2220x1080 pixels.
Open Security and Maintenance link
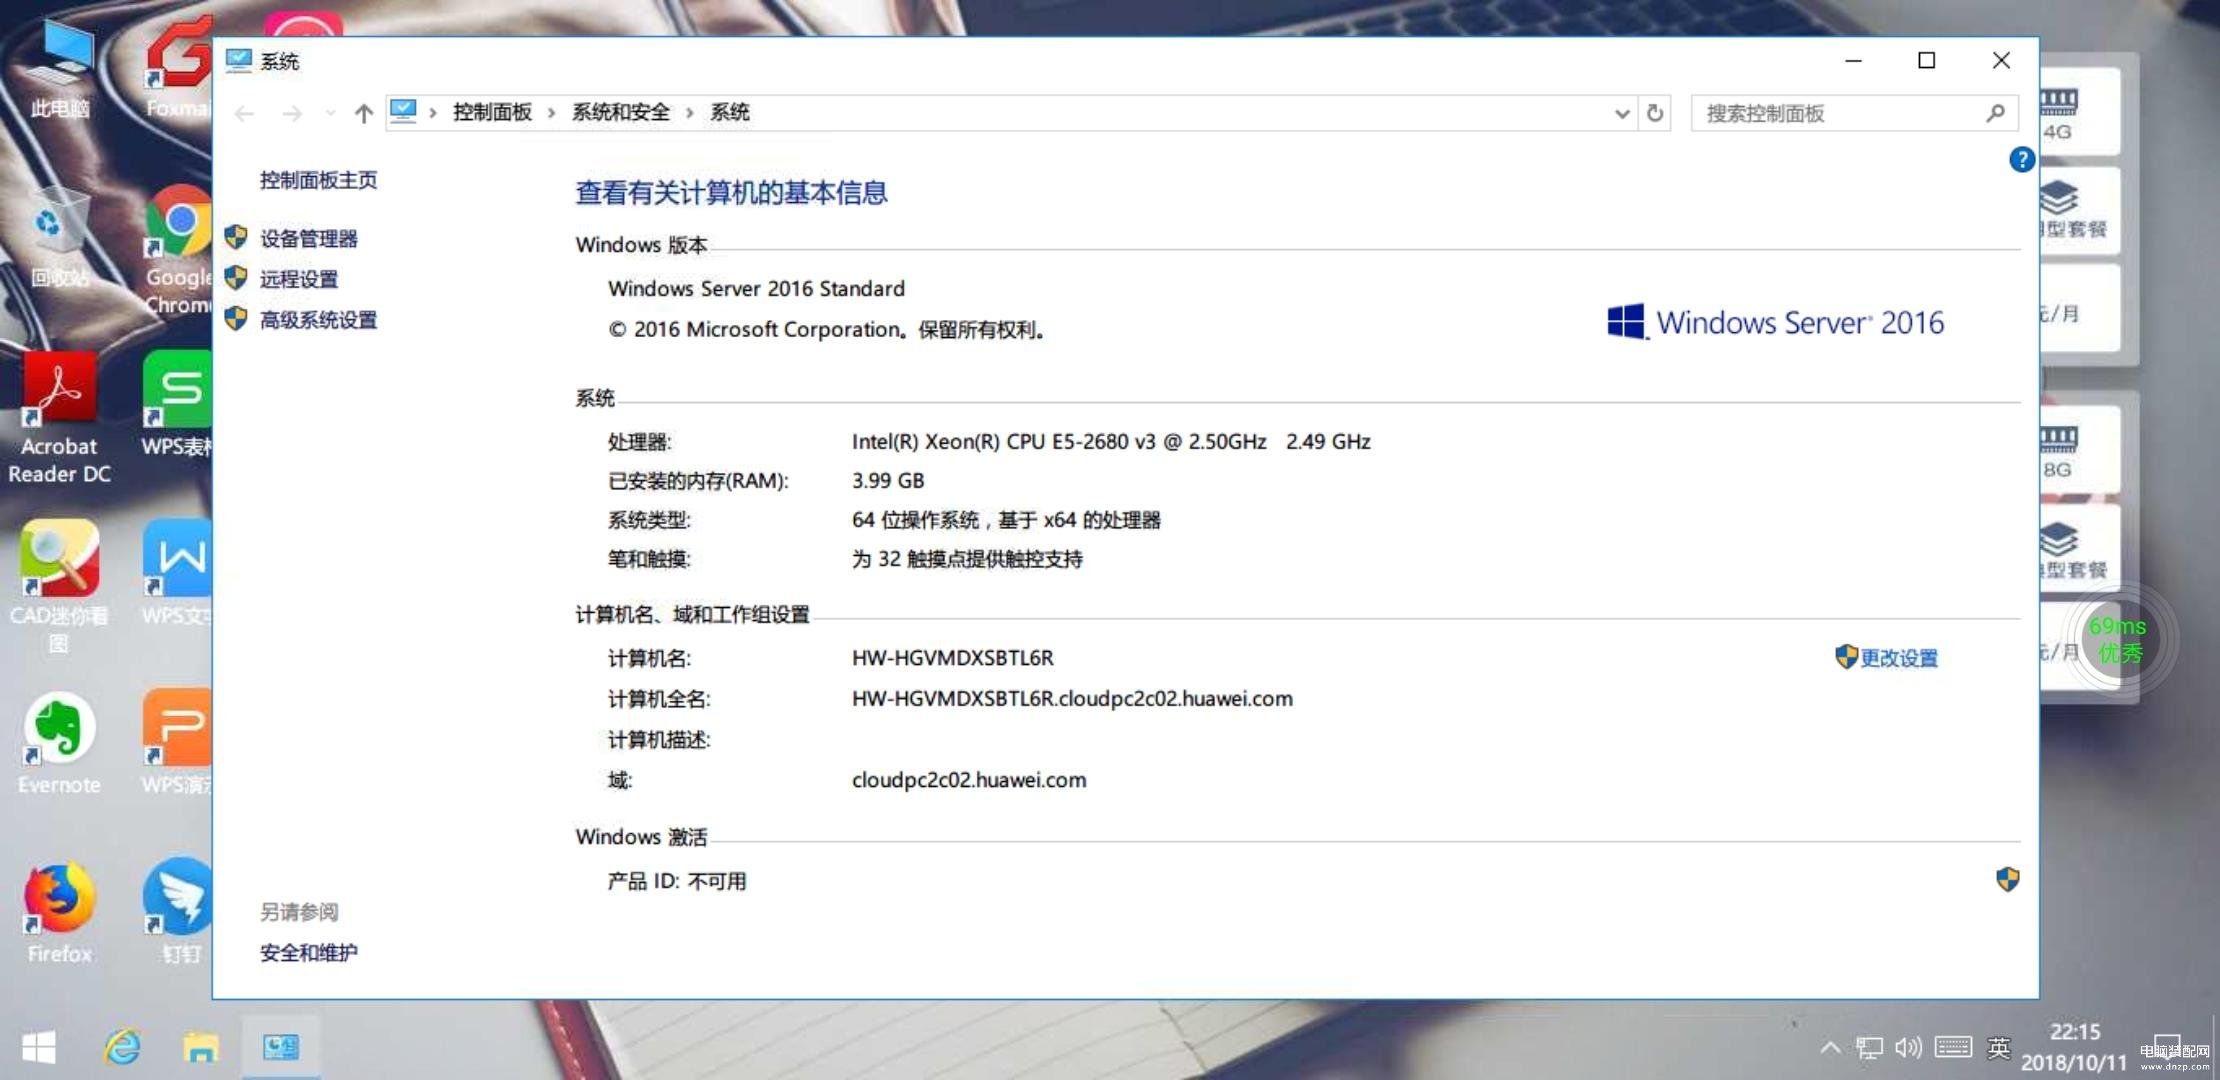tap(308, 953)
